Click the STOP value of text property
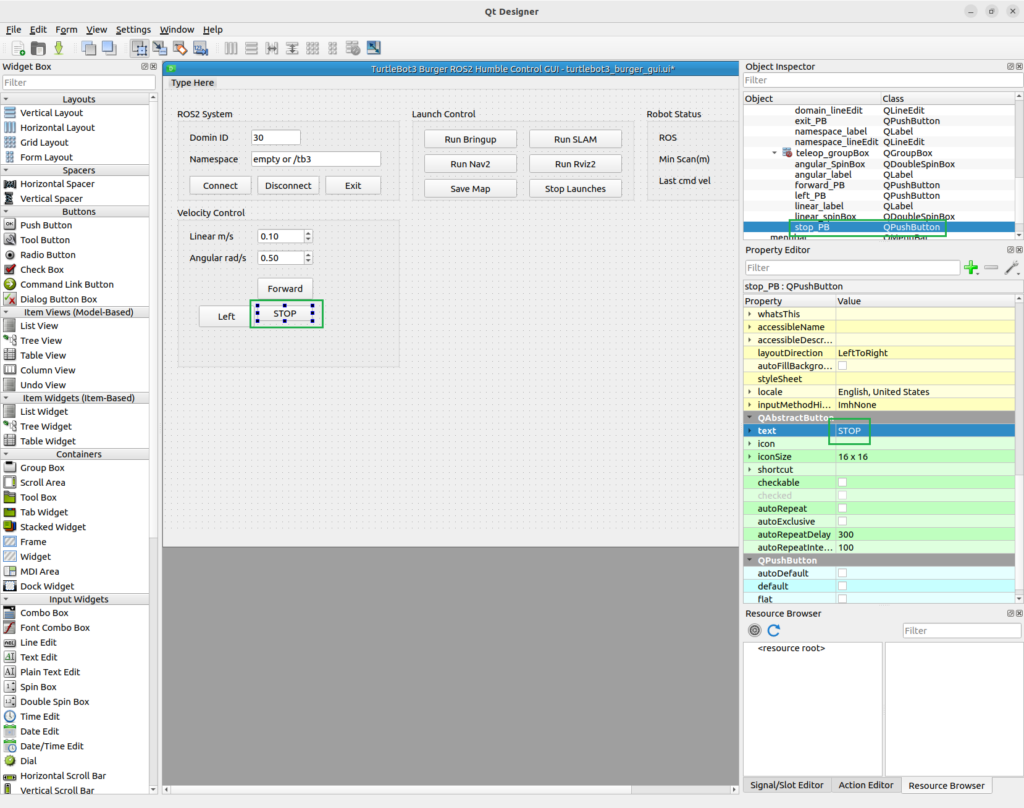Screen dimensions: 1024x808 (x=849, y=431)
